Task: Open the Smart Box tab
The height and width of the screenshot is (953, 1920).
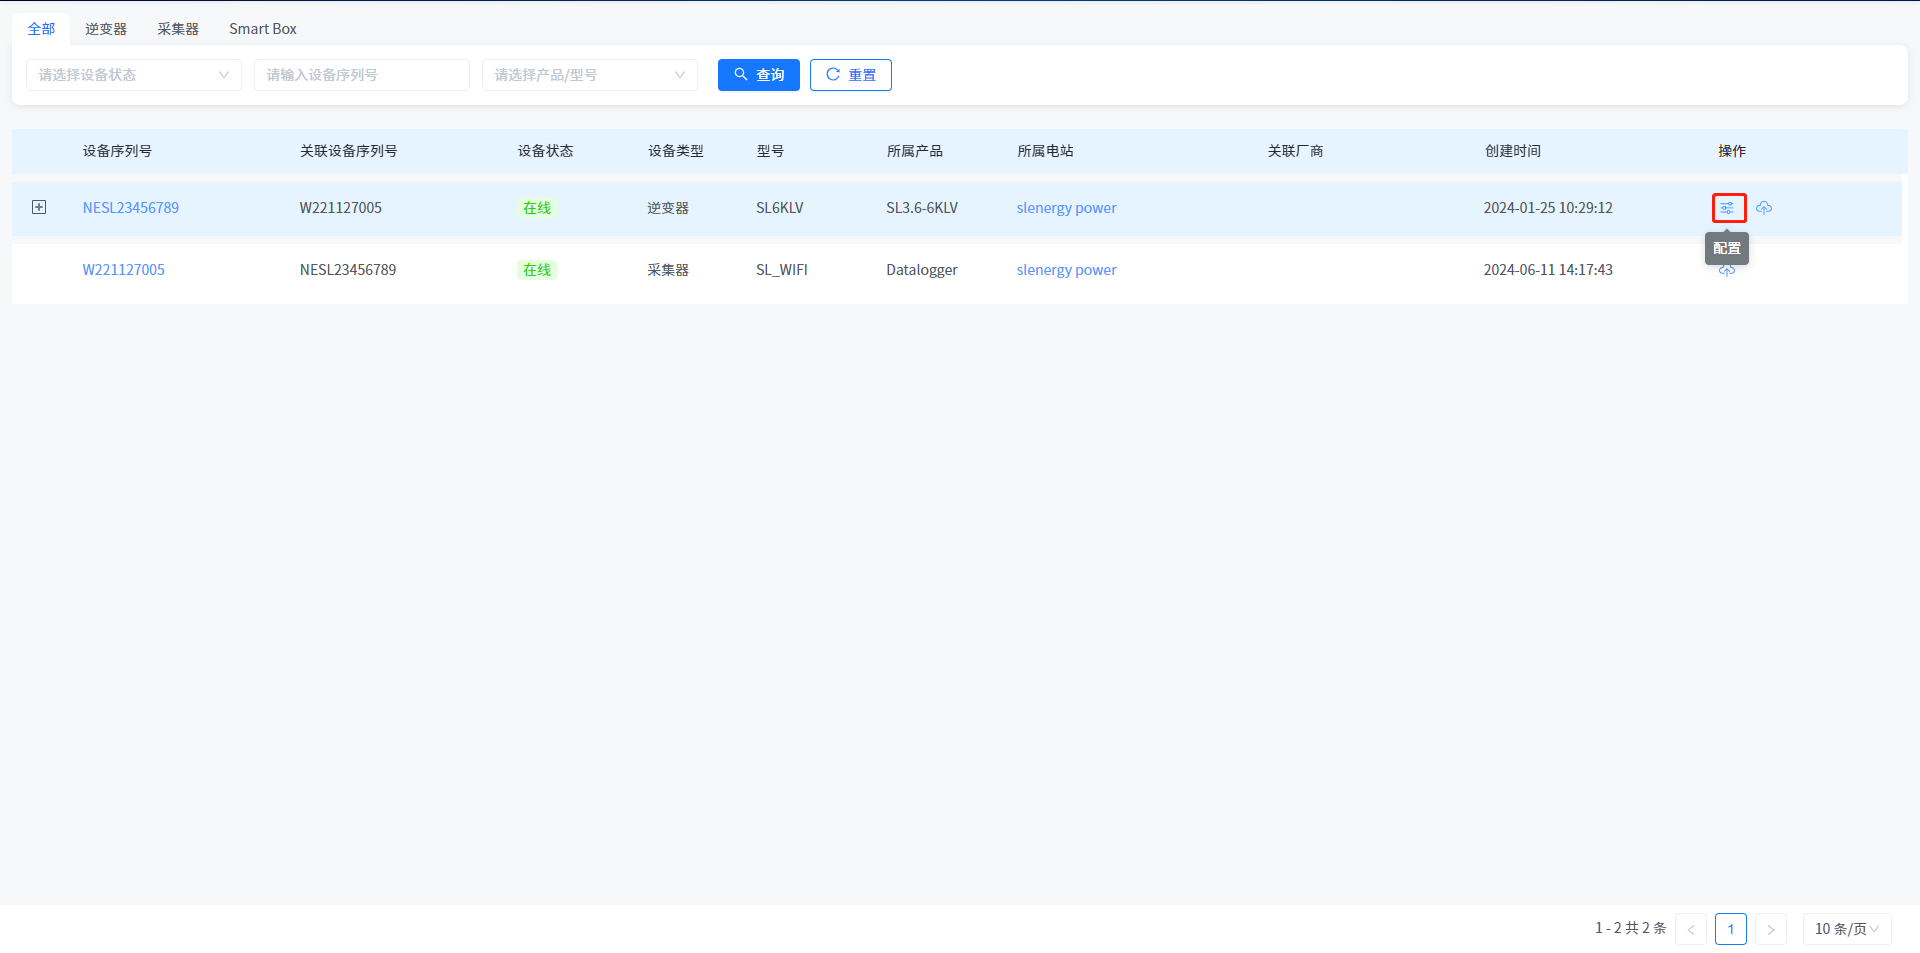Action: tap(263, 29)
